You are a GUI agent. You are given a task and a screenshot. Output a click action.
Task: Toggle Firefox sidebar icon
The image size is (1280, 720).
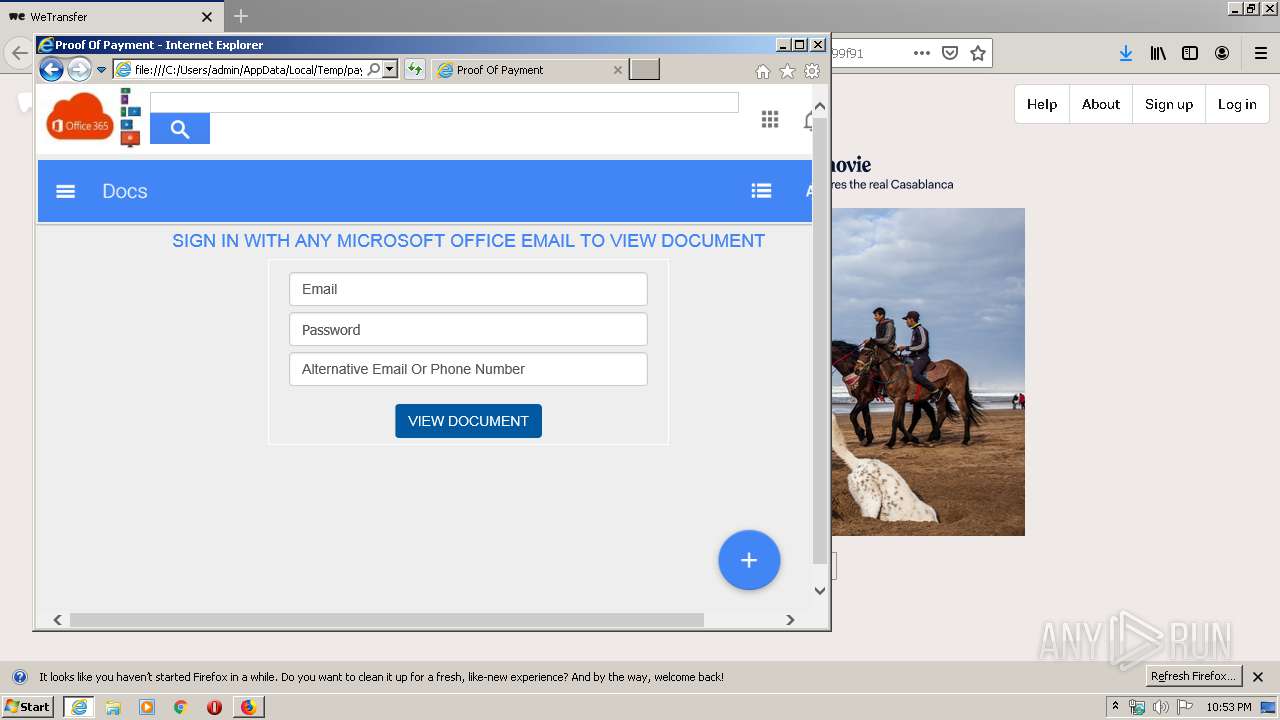click(1190, 53)
